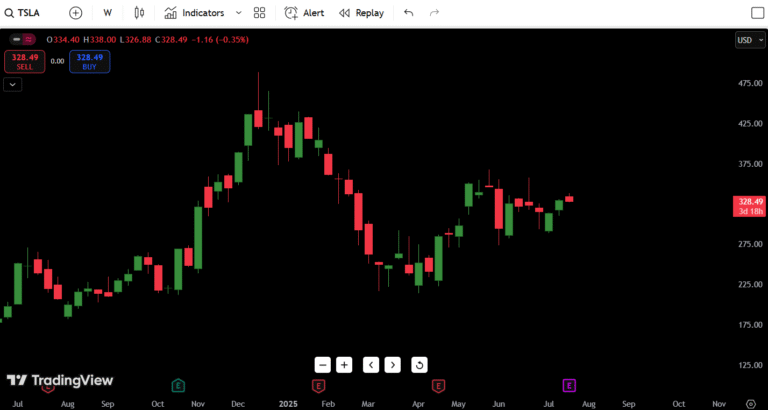Viewport: 768px width, 410px height.
Task: Click the 375.00 price axis label
Action: pos(750,164)
